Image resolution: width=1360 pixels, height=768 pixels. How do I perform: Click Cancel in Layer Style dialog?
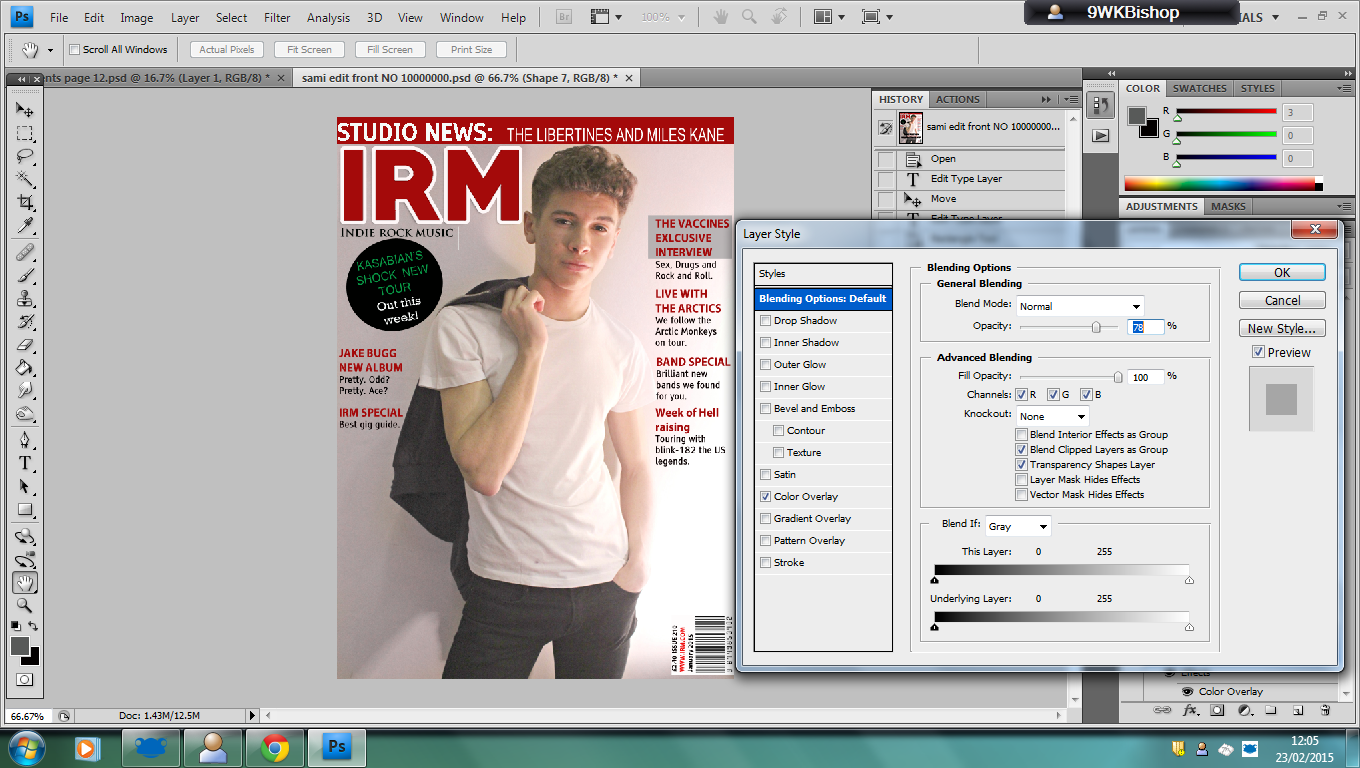tap(1282, 300)
